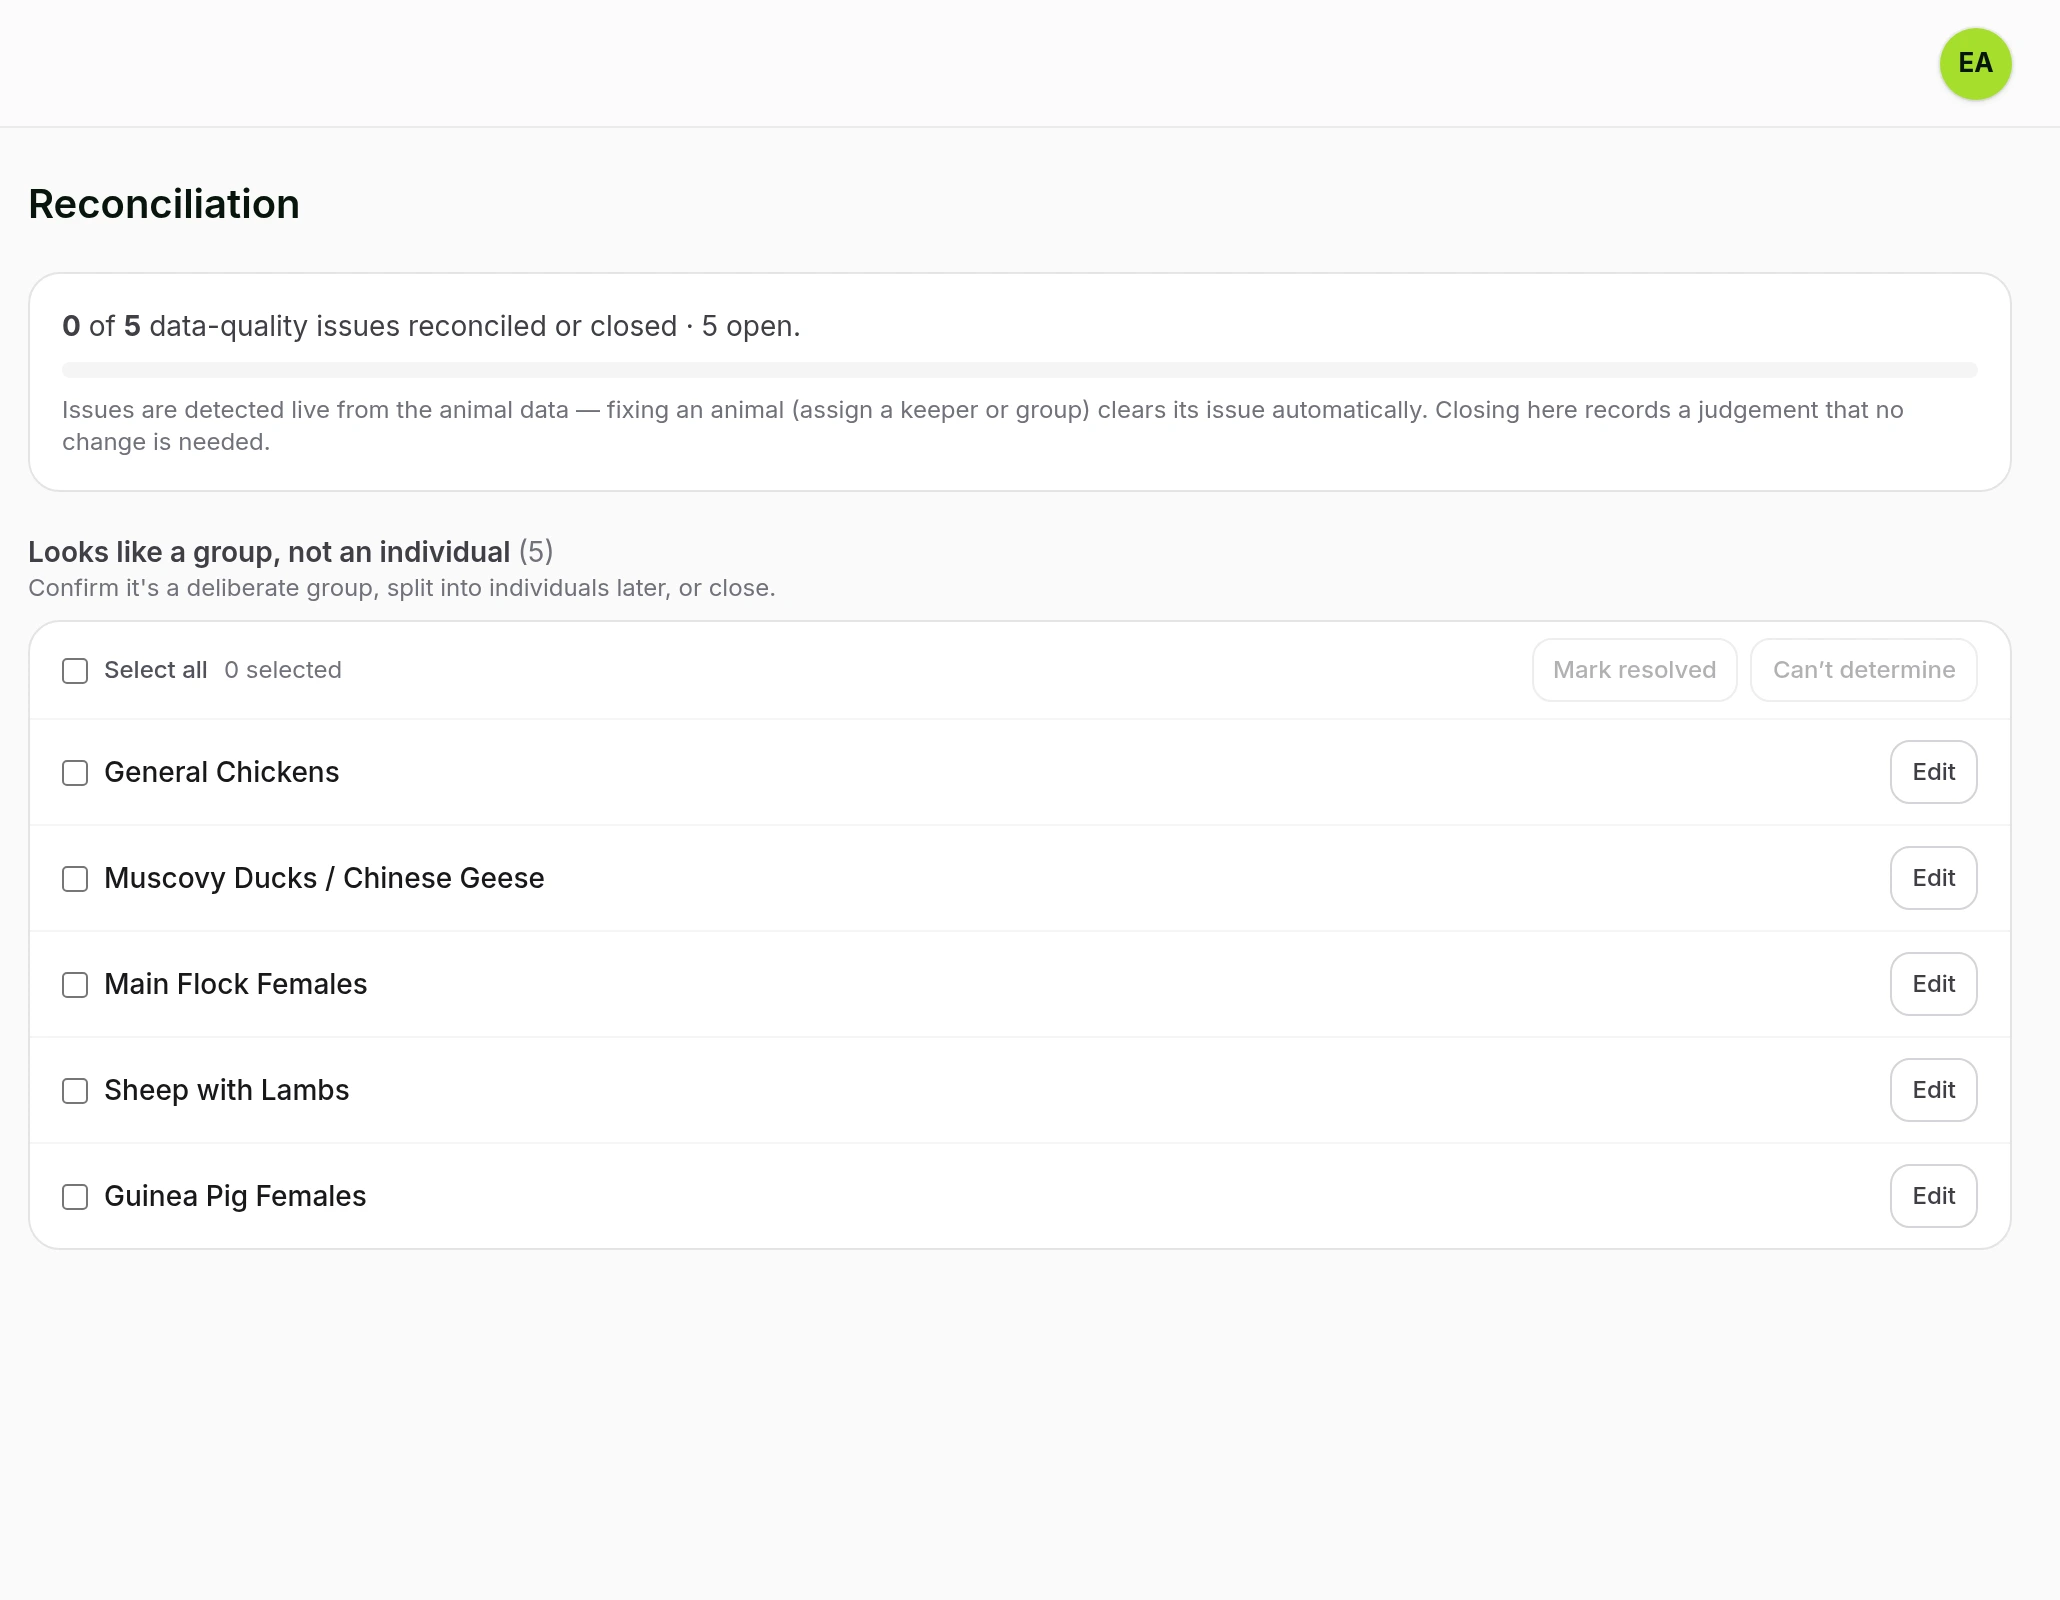Tick the Sheep with Lambs checkbox

coord(75,1091)
